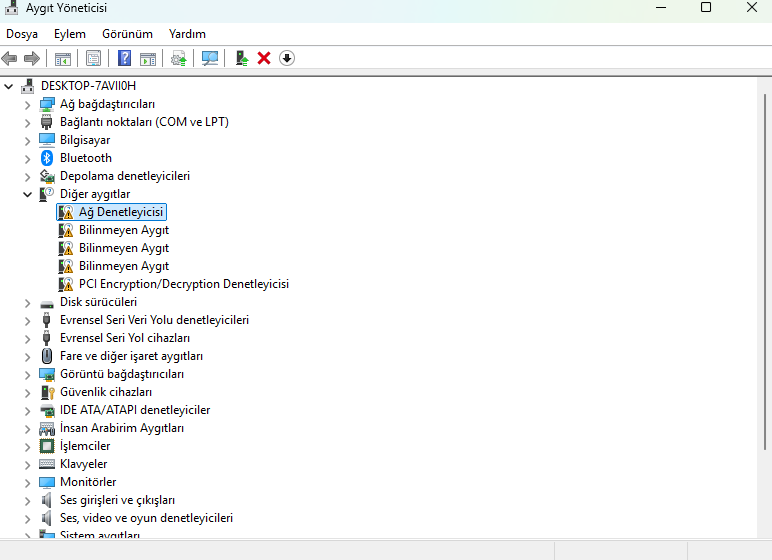Click the Update driver toolbar icon
The image size is (772, 560).
click(x=179, y=59)
